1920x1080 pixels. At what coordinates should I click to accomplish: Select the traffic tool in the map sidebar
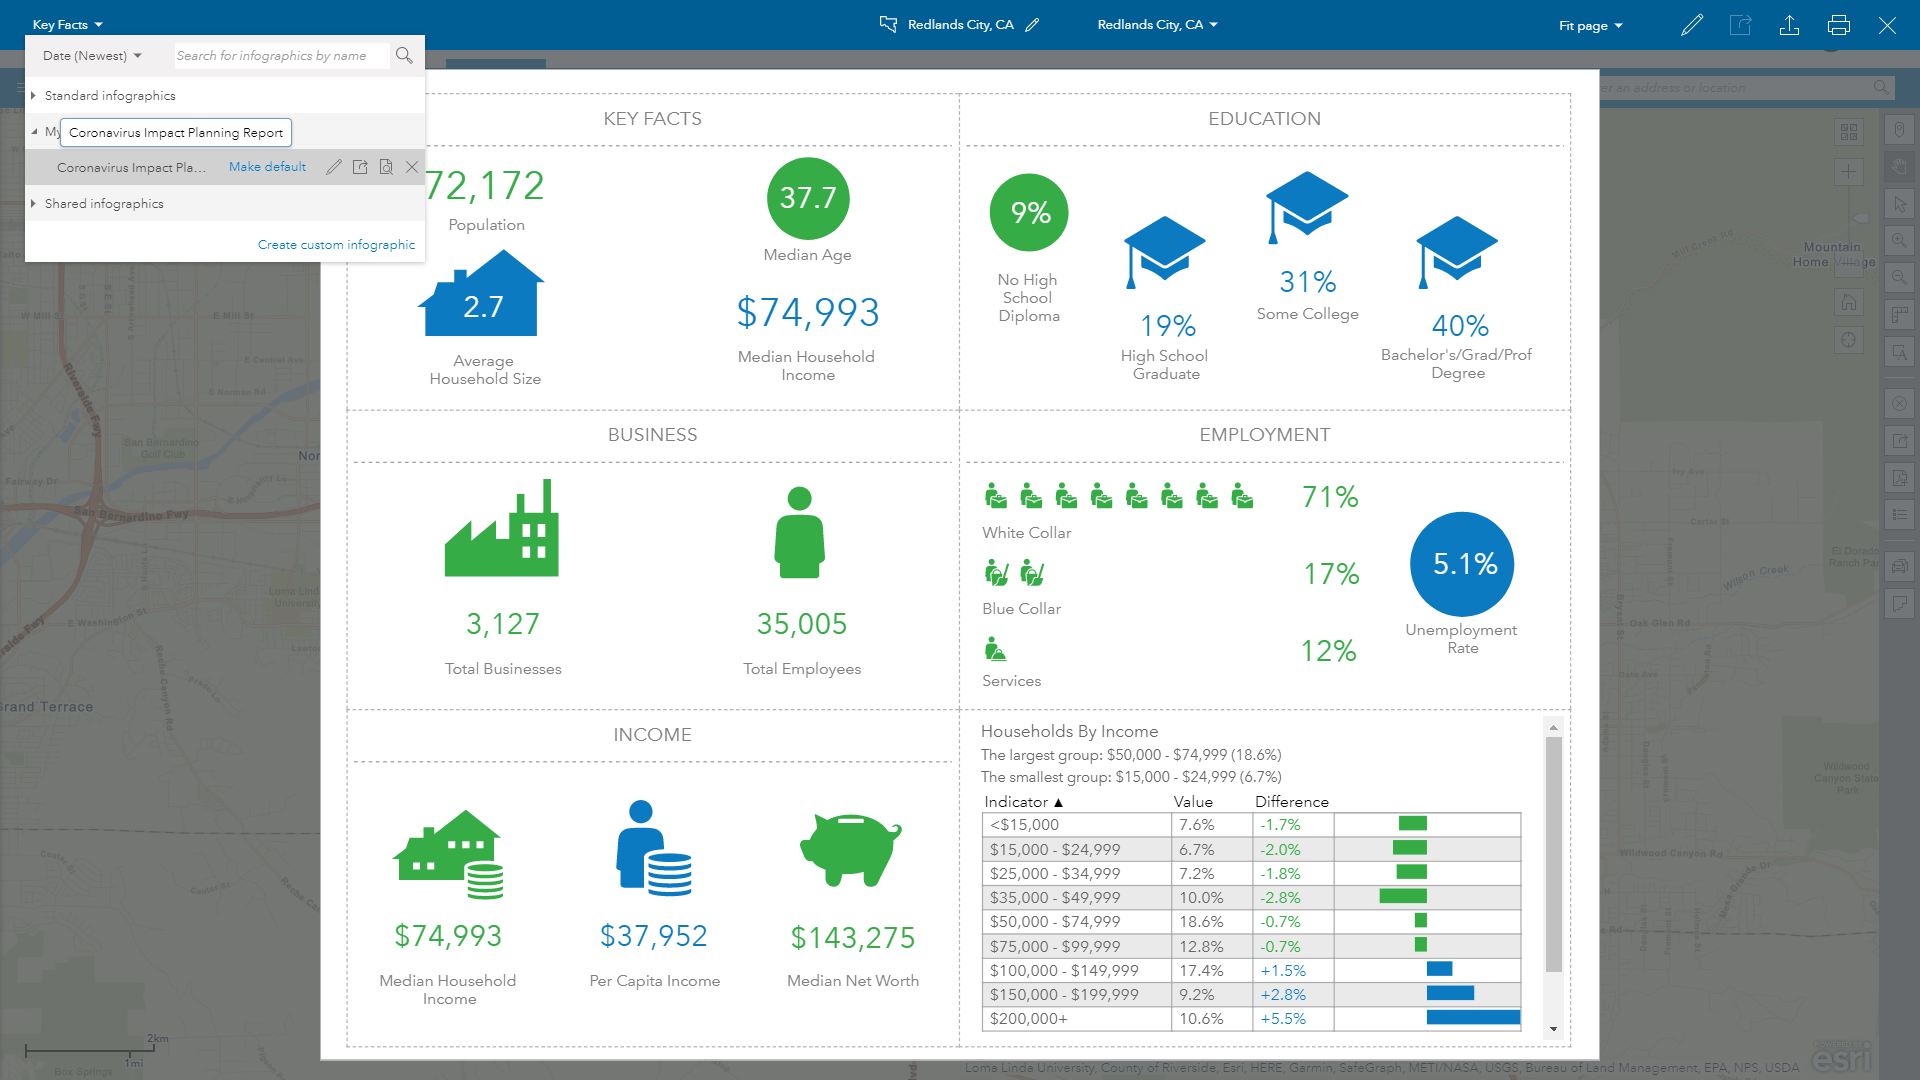(1899, 563)
